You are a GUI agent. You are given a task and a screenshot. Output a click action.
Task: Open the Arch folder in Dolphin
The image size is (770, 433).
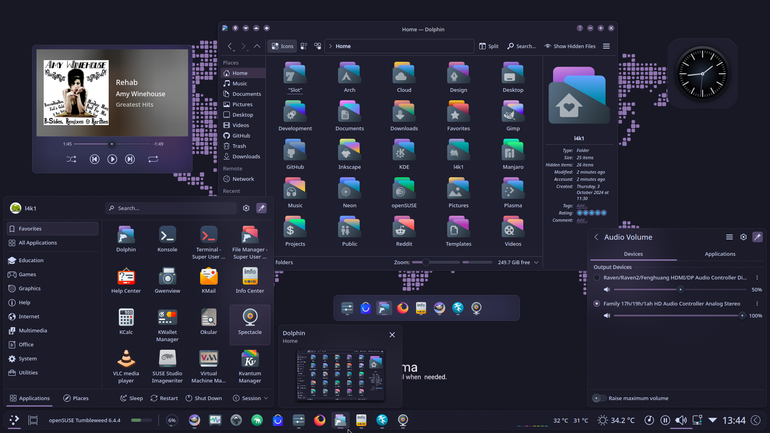(349, 78)
